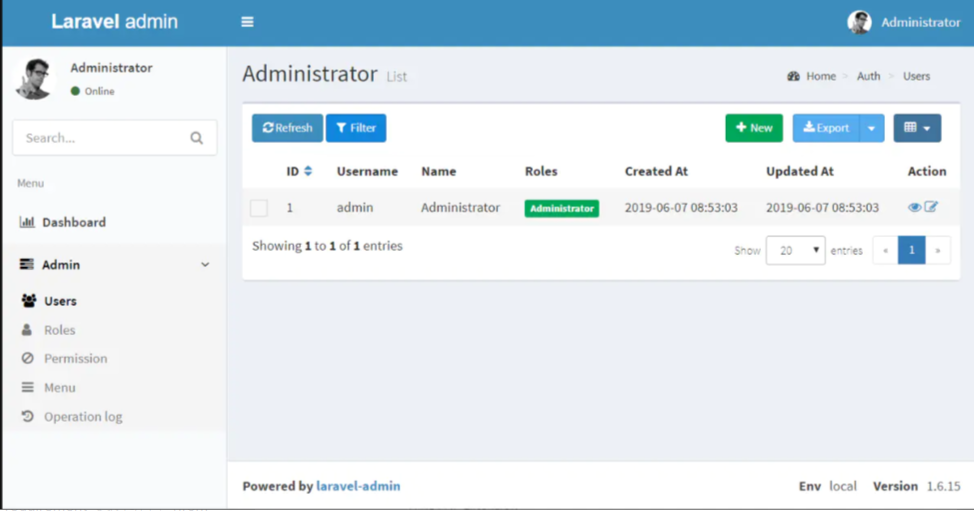
Task: Click the sidebar profile photo
Action: tap(35, 79)
